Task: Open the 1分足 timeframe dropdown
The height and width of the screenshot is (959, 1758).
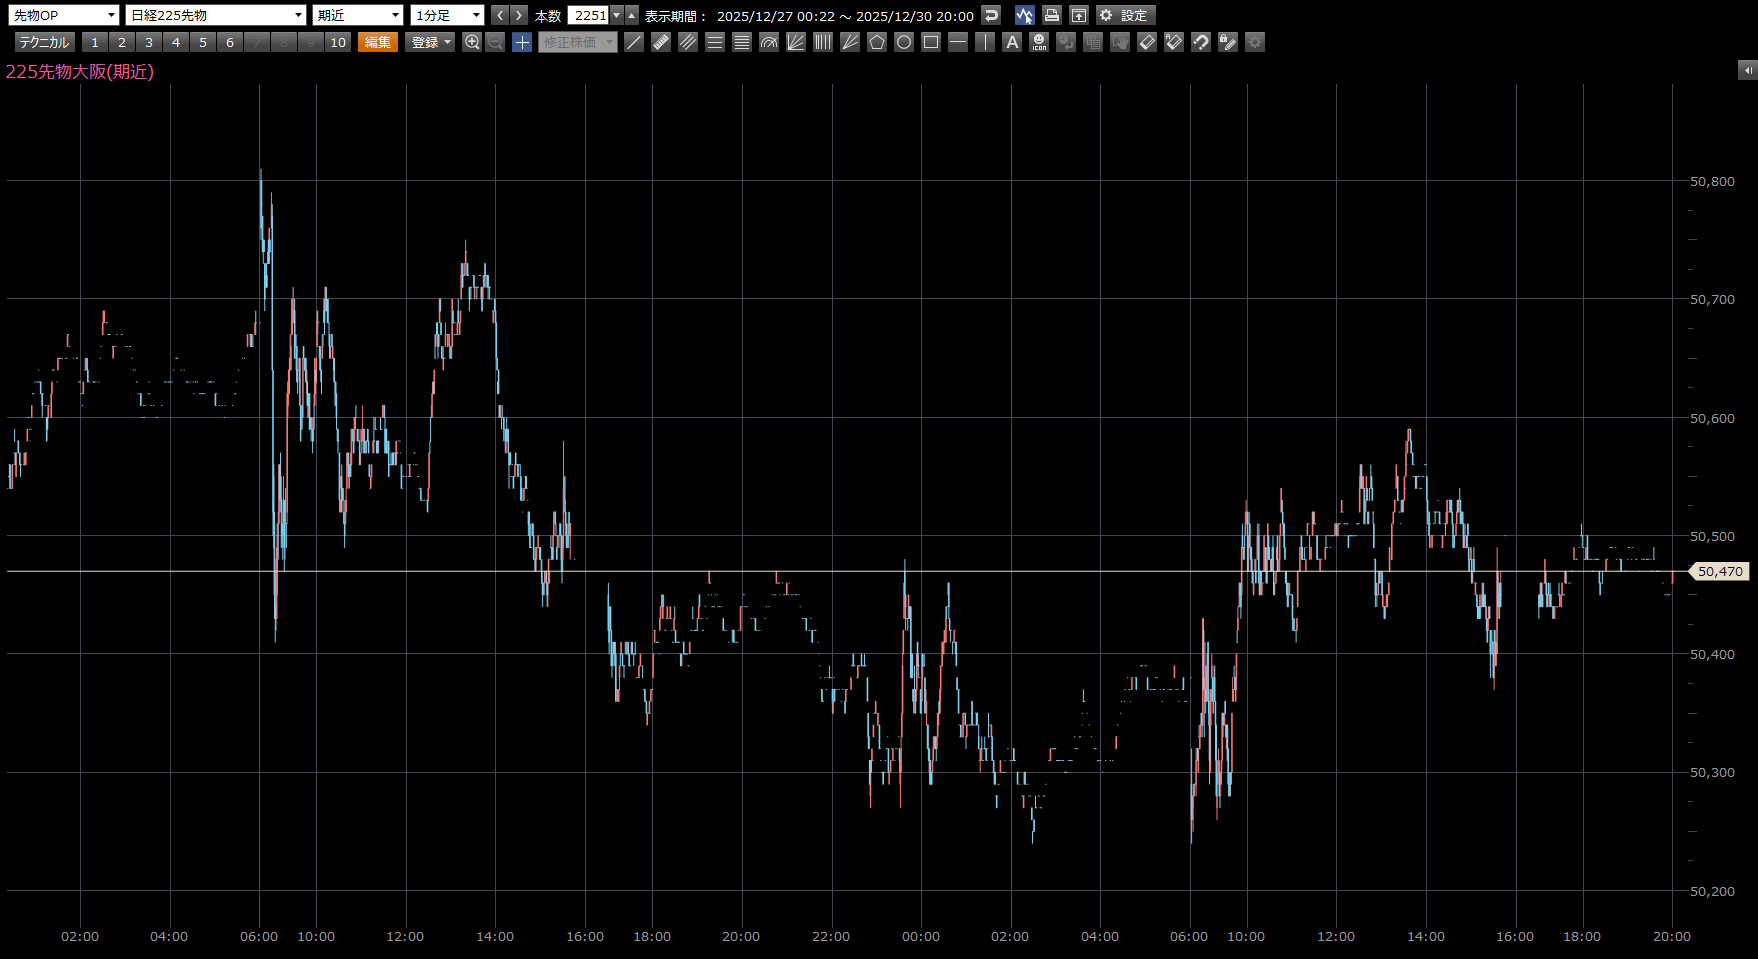Action: [447, 15]
